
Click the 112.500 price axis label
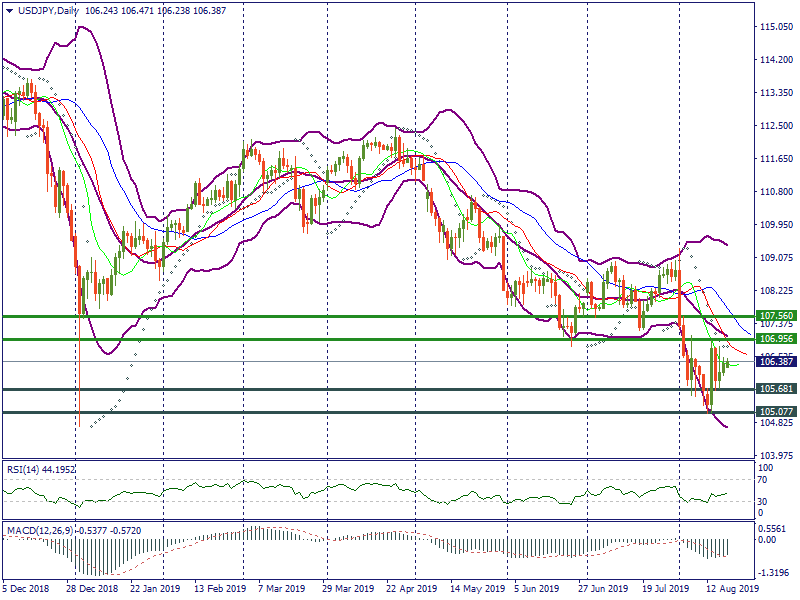776,126
